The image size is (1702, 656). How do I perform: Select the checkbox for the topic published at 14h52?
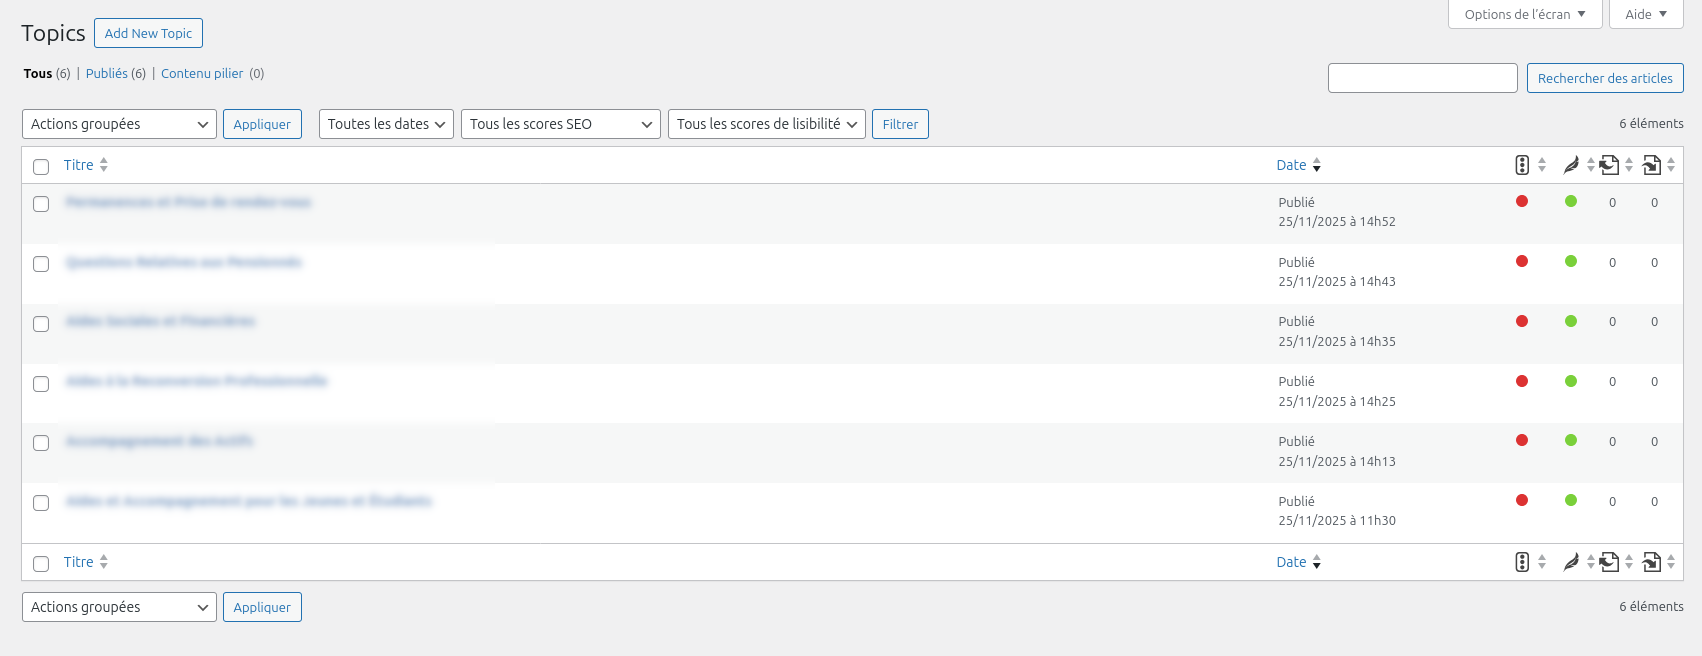(41, 204)
